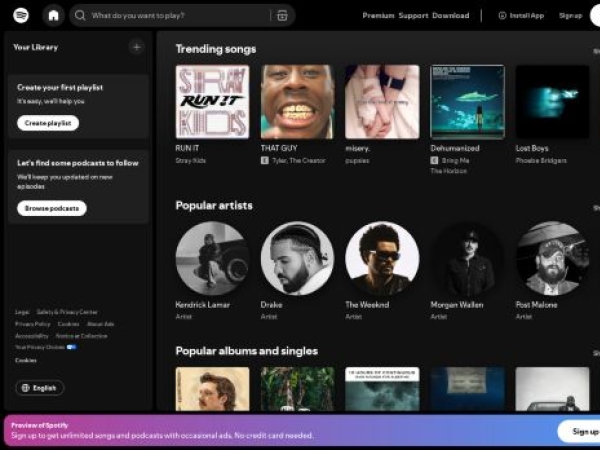Click the Morgan Wallen name label
Screen dimensions: 600x450
(x=457, y=305)
